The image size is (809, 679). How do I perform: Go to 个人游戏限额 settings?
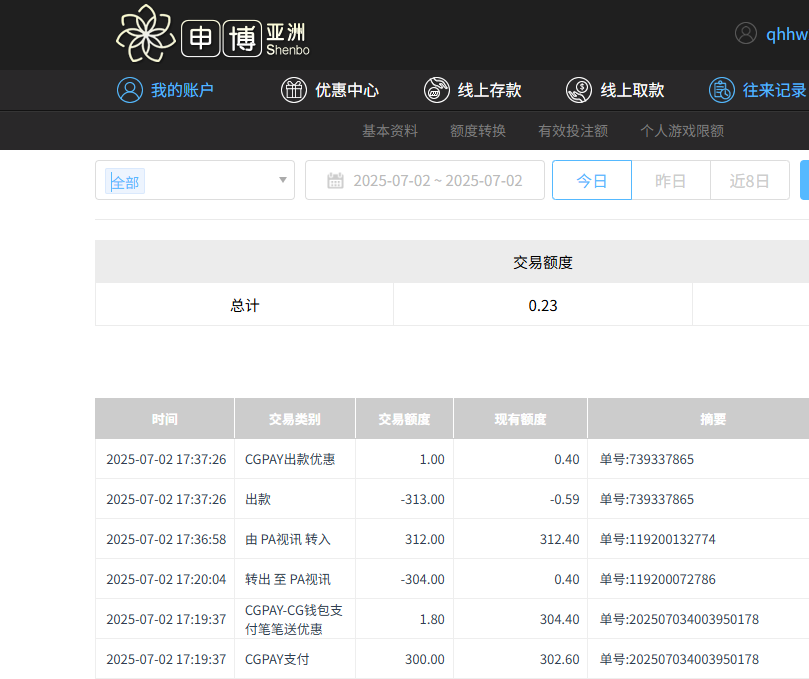pyautogui.click(x=681, y=130)
